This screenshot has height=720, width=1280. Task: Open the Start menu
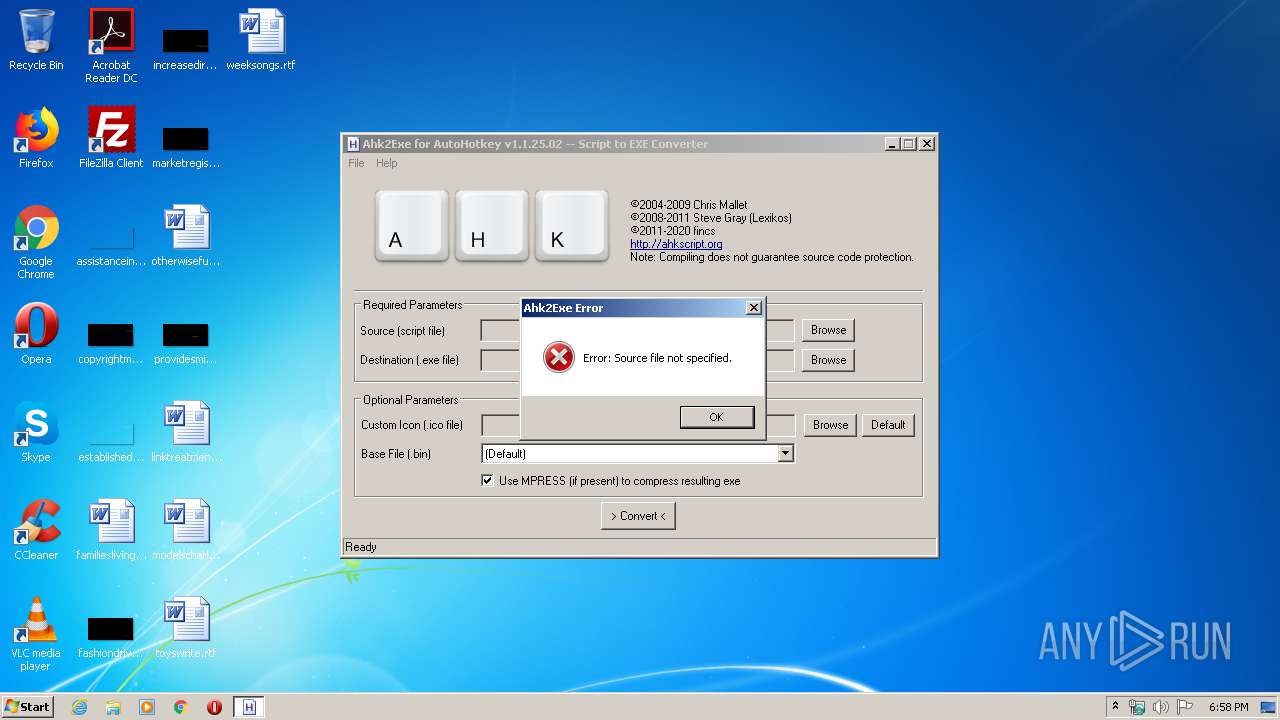click(x=28, y=707)
